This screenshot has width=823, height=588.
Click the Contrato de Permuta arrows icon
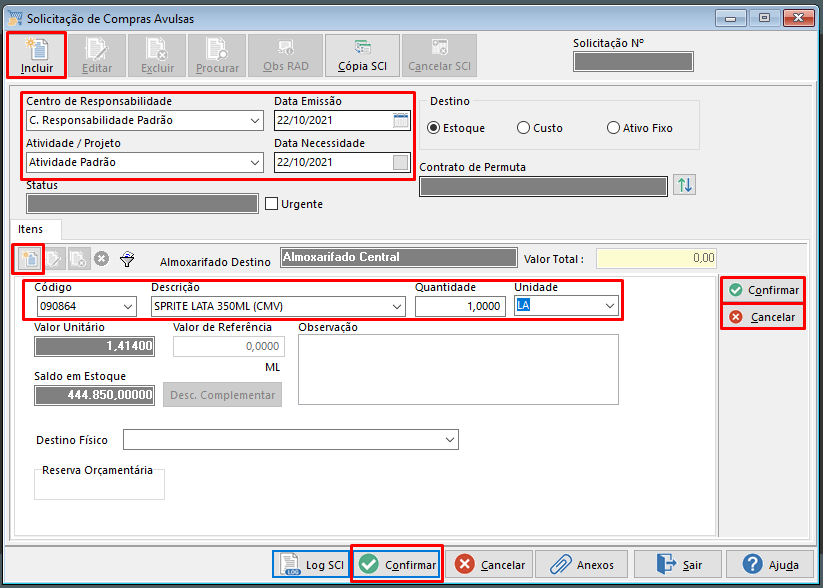(684, 185)
